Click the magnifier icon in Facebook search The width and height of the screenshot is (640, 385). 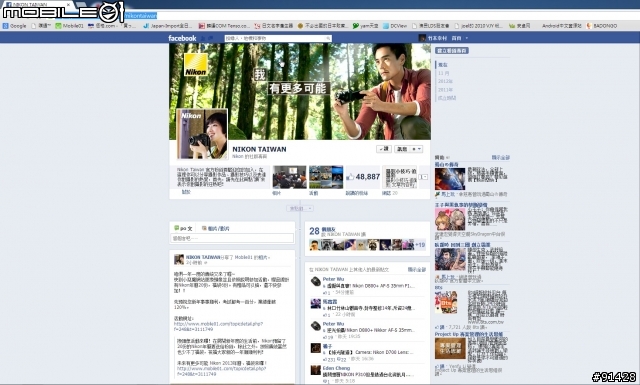point(328,38)
